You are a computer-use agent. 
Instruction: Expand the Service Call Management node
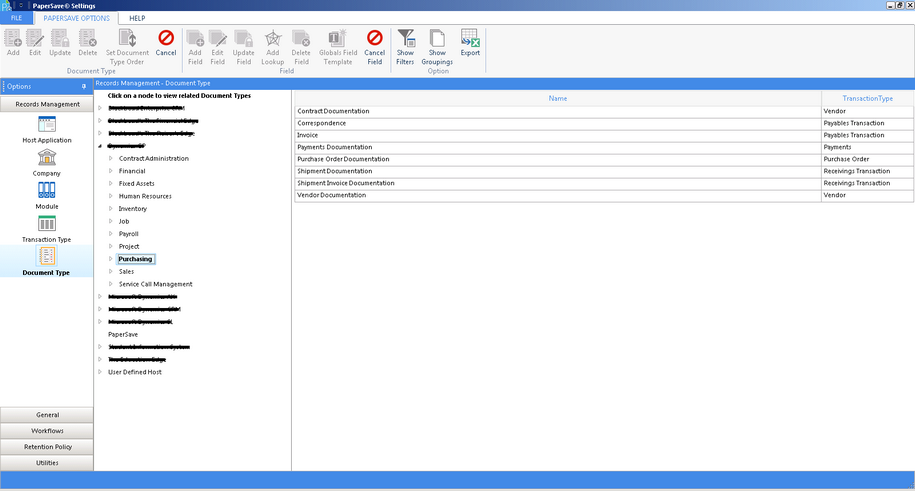111,284
